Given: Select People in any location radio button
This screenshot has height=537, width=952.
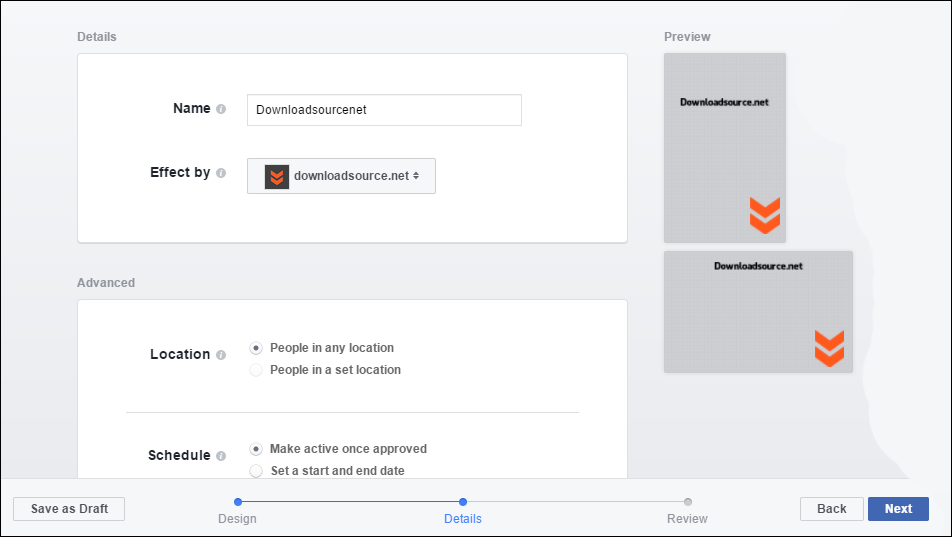Looking at the screenshot, I should pyautogui.click(x=256, y=348).
